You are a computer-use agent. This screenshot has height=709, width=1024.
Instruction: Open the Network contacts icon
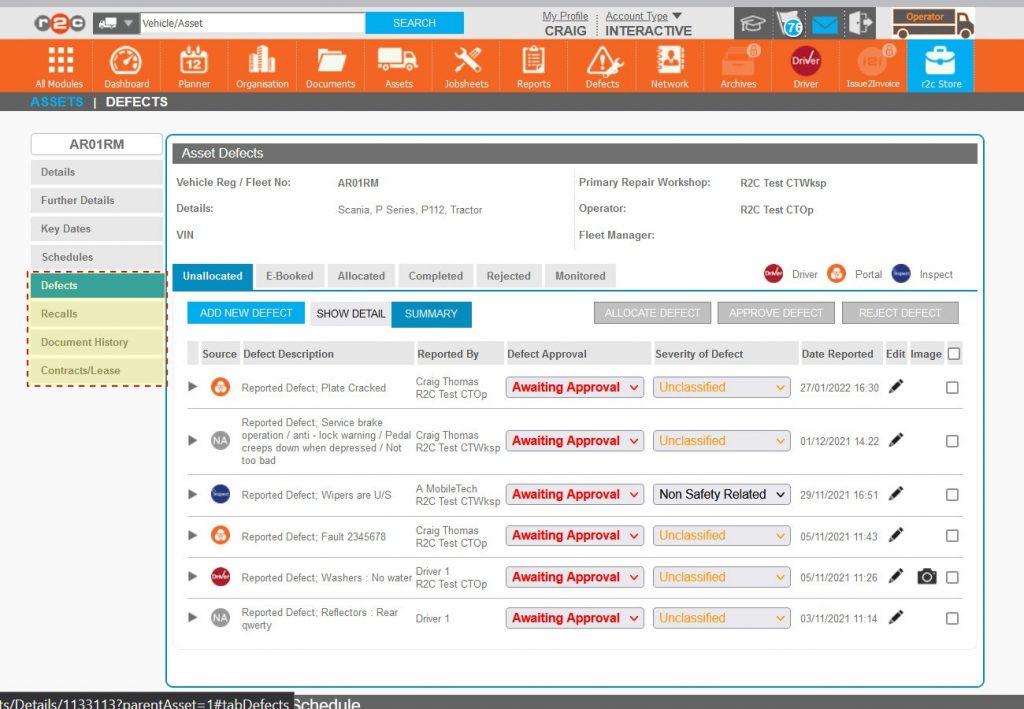pos(669,62)
